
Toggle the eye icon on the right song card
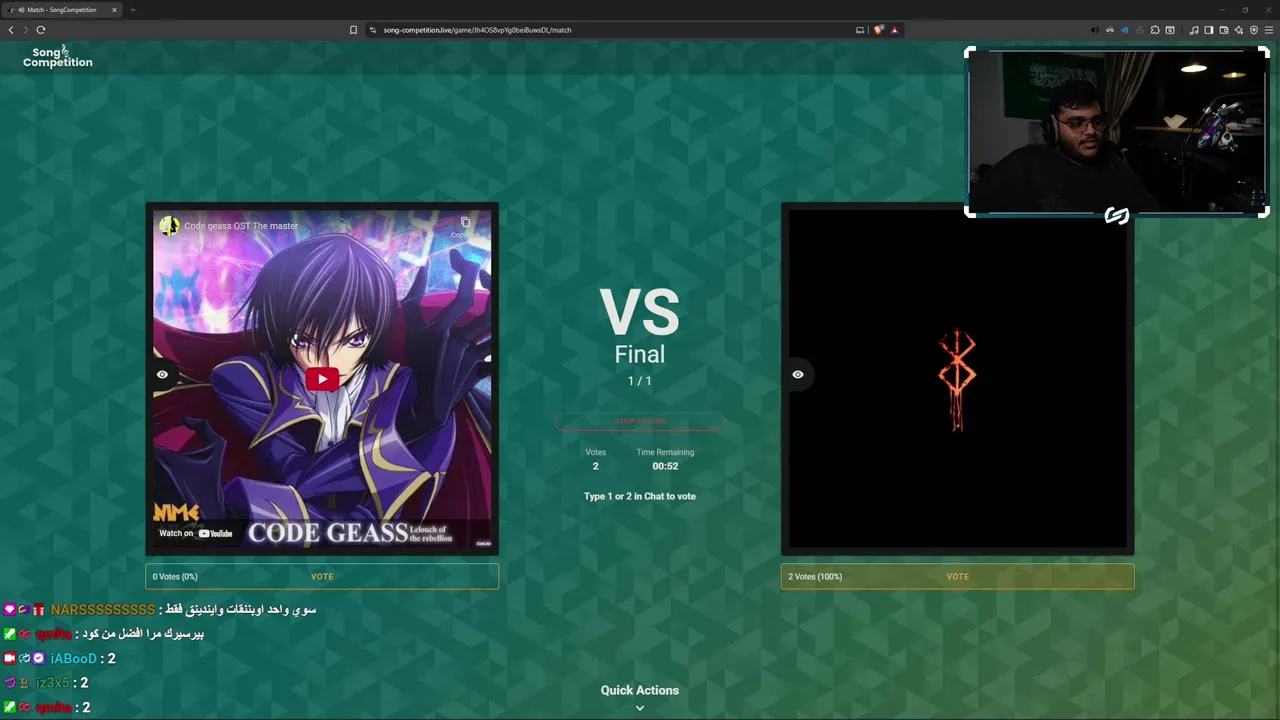click(x=798, y=375)
